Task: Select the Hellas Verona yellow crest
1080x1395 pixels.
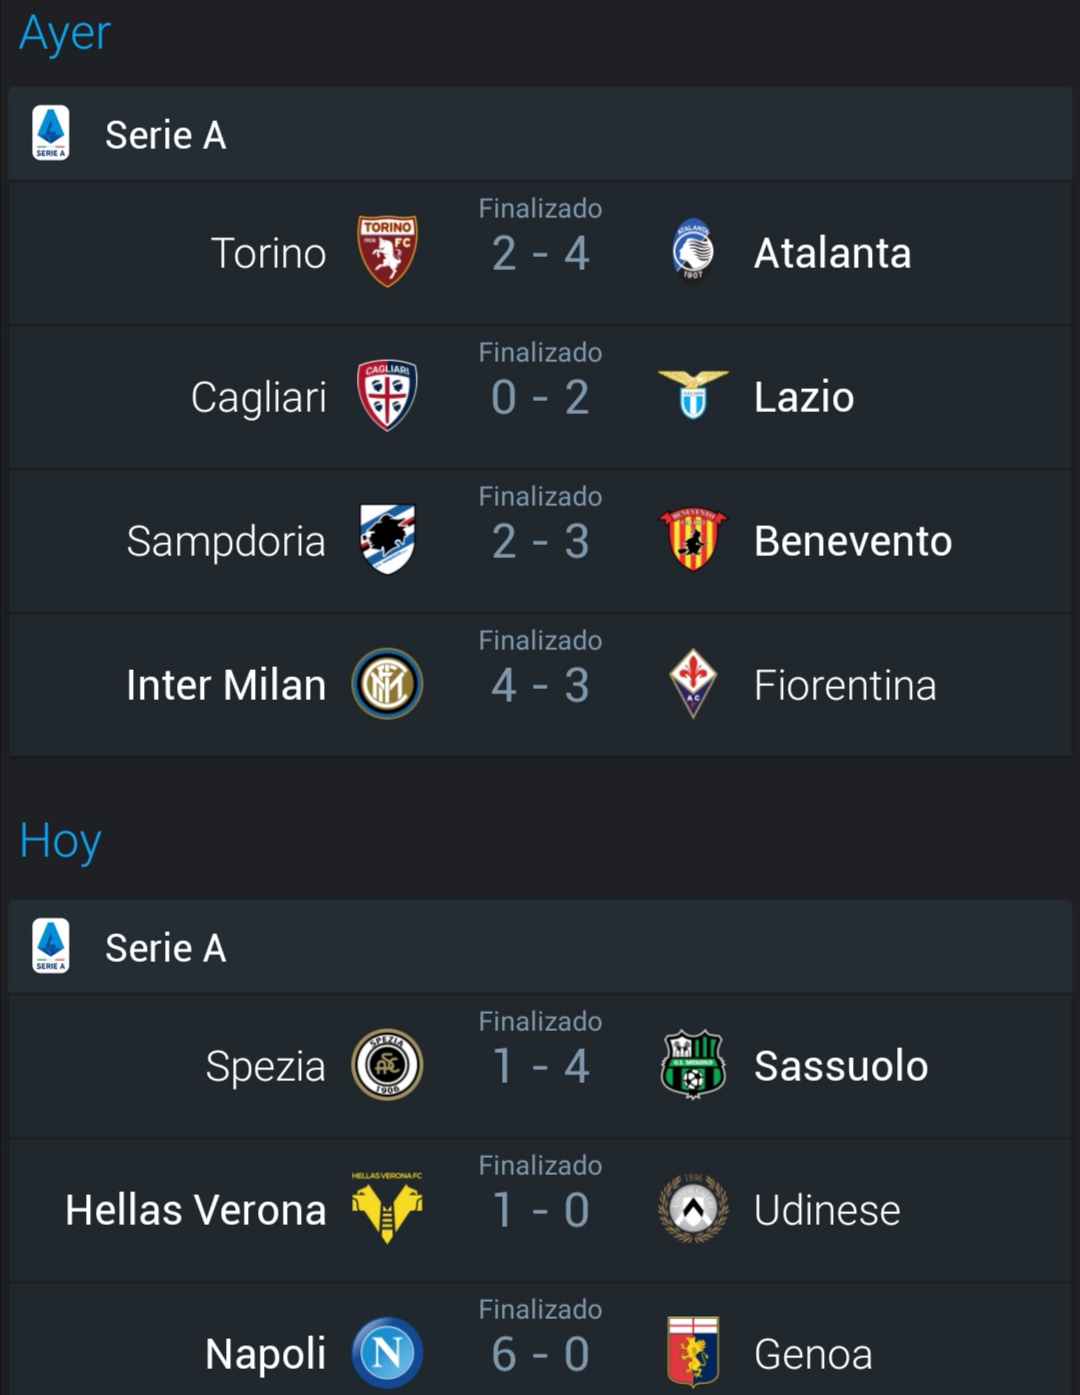Action: point(387,1207)
